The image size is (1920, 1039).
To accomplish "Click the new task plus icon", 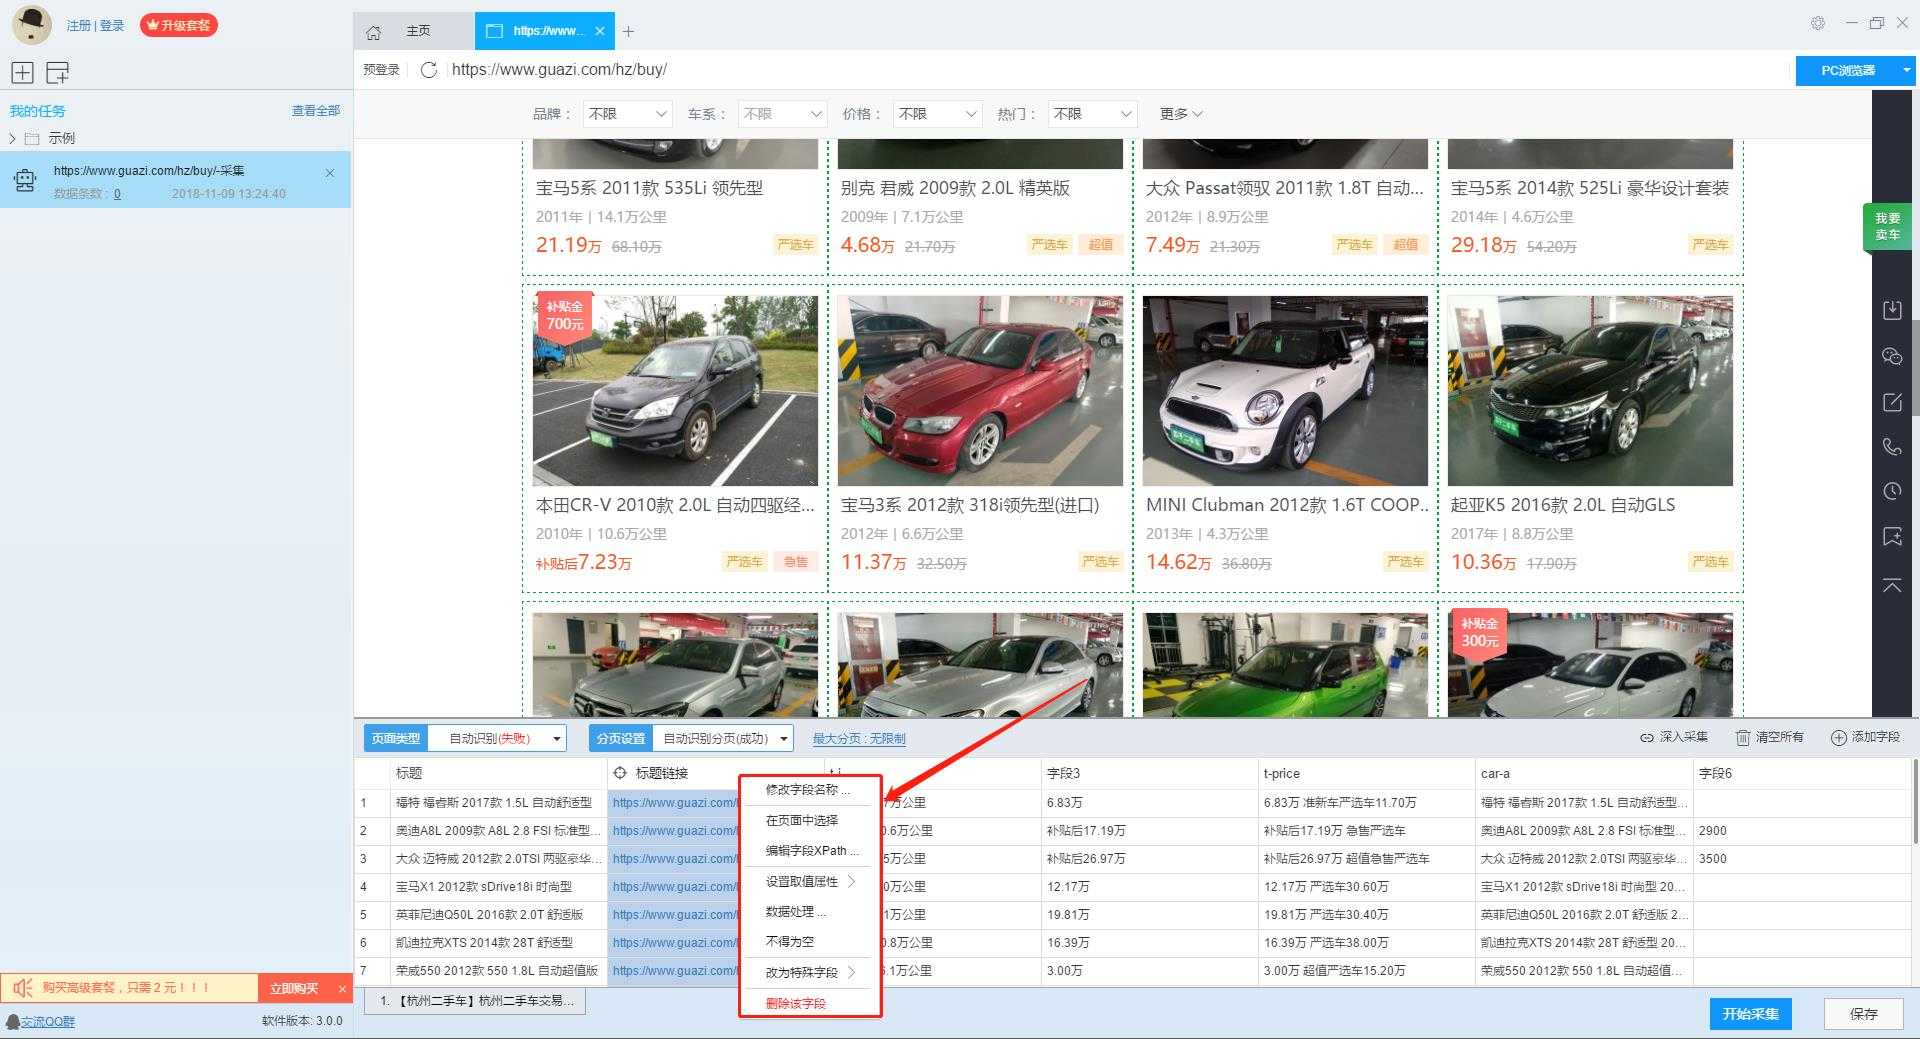I will (22, 72).
